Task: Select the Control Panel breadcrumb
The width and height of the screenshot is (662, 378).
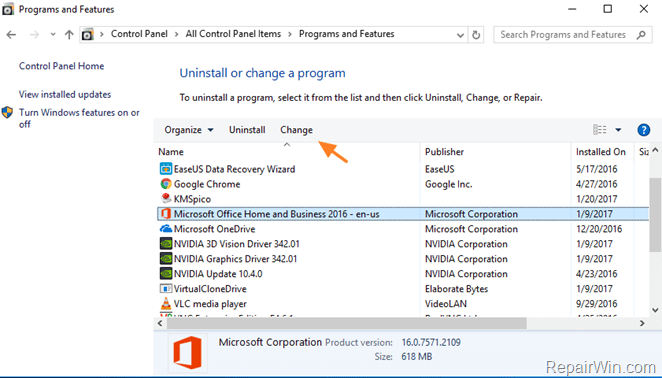Action: tap(139, 34)
